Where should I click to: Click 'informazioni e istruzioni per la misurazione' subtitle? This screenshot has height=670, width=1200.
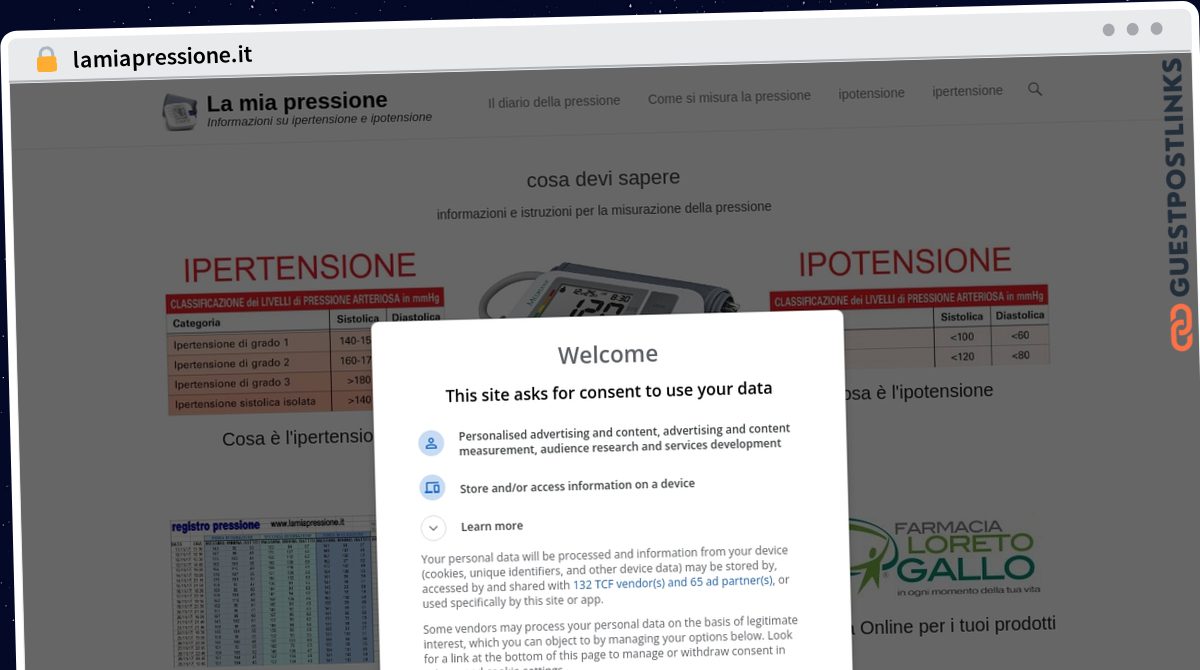tap(604, 210)
